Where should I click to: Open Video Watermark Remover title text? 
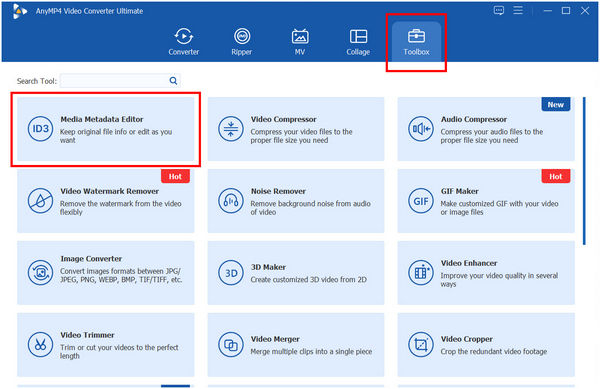pos(109,191)
